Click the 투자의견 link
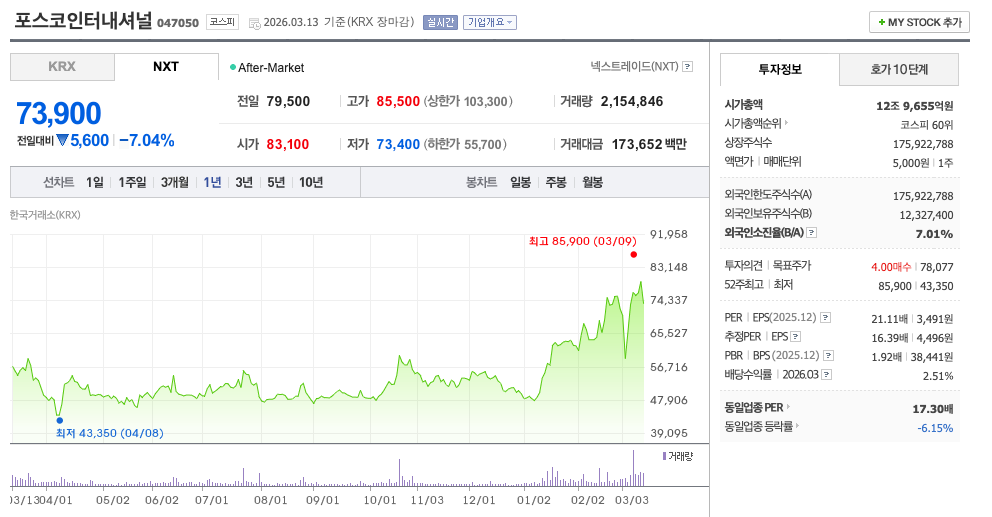 pos(743,266)
